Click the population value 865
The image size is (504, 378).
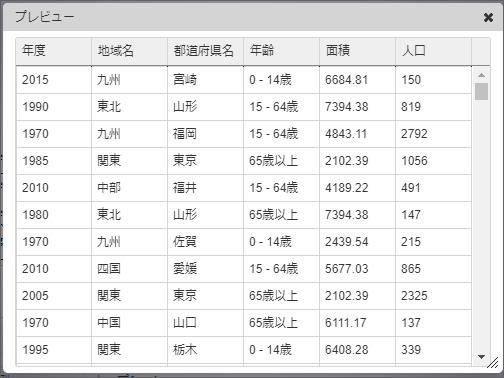[433, 269]
